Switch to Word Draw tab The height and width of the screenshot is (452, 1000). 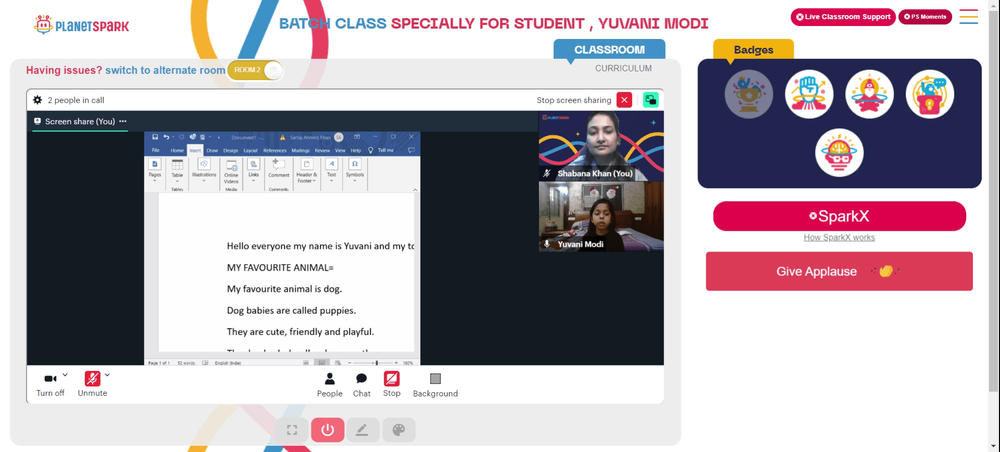[x=212, y=150]
